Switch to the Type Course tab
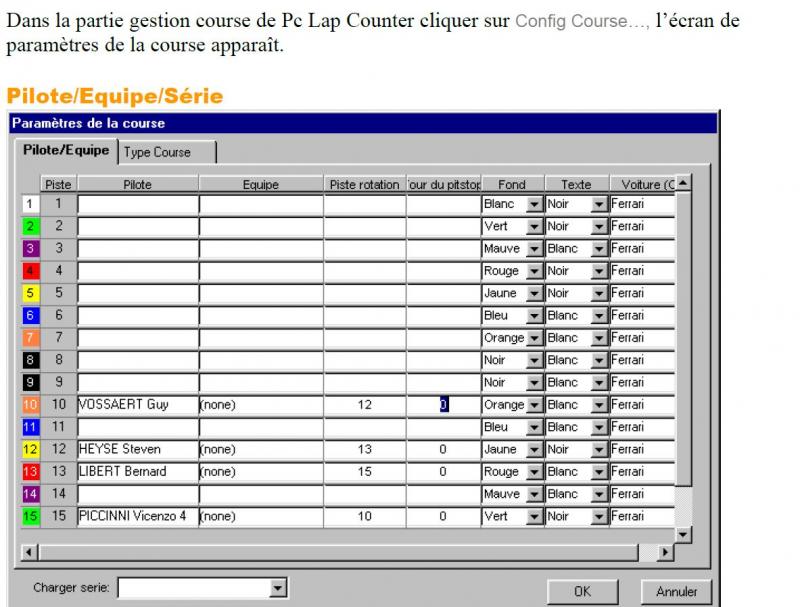The height and width of the screenshot is (607, 800). tap(158, 152)
